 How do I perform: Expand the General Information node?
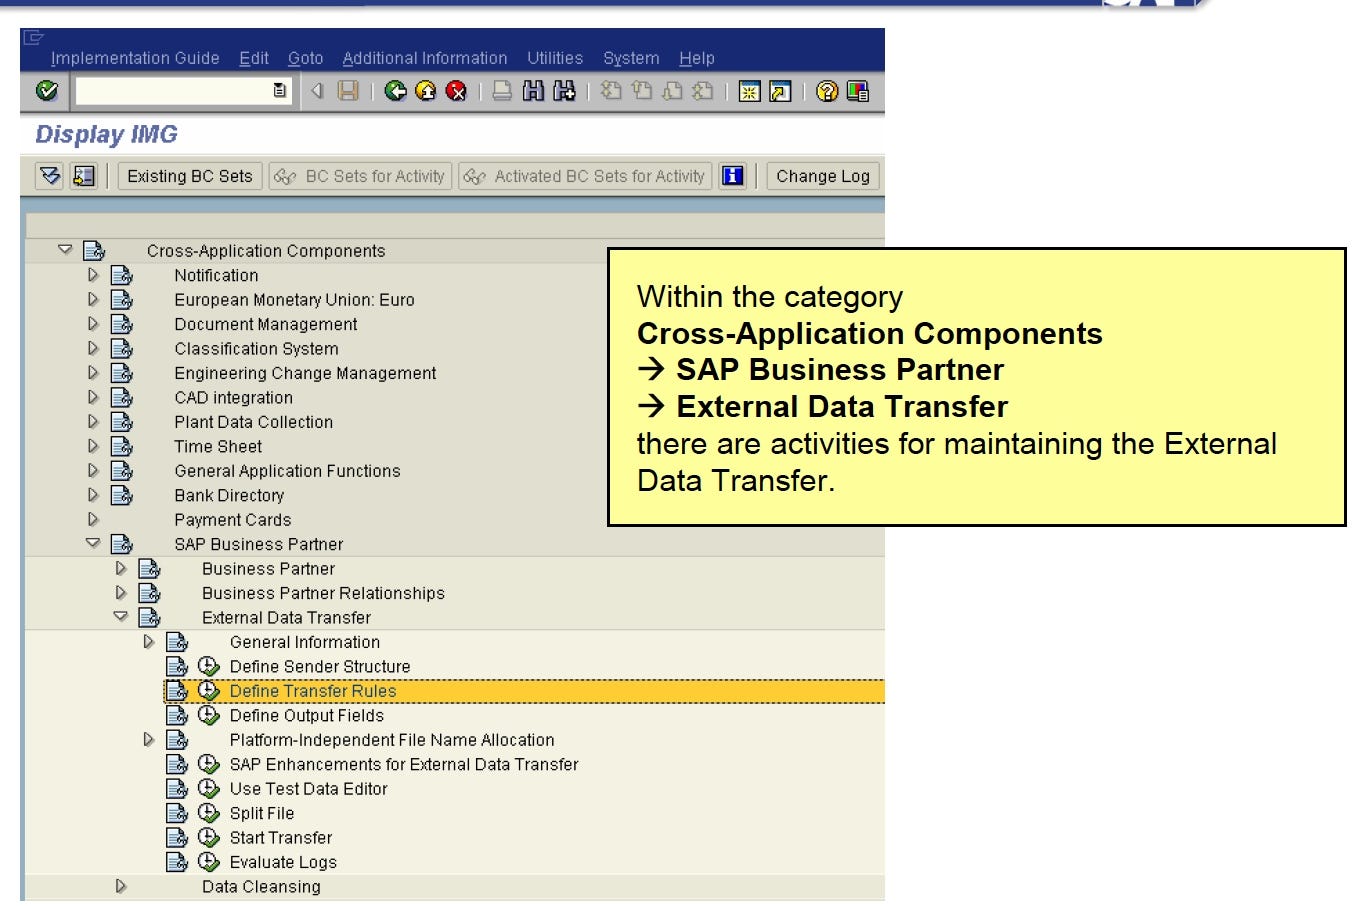tap(149, 642)
